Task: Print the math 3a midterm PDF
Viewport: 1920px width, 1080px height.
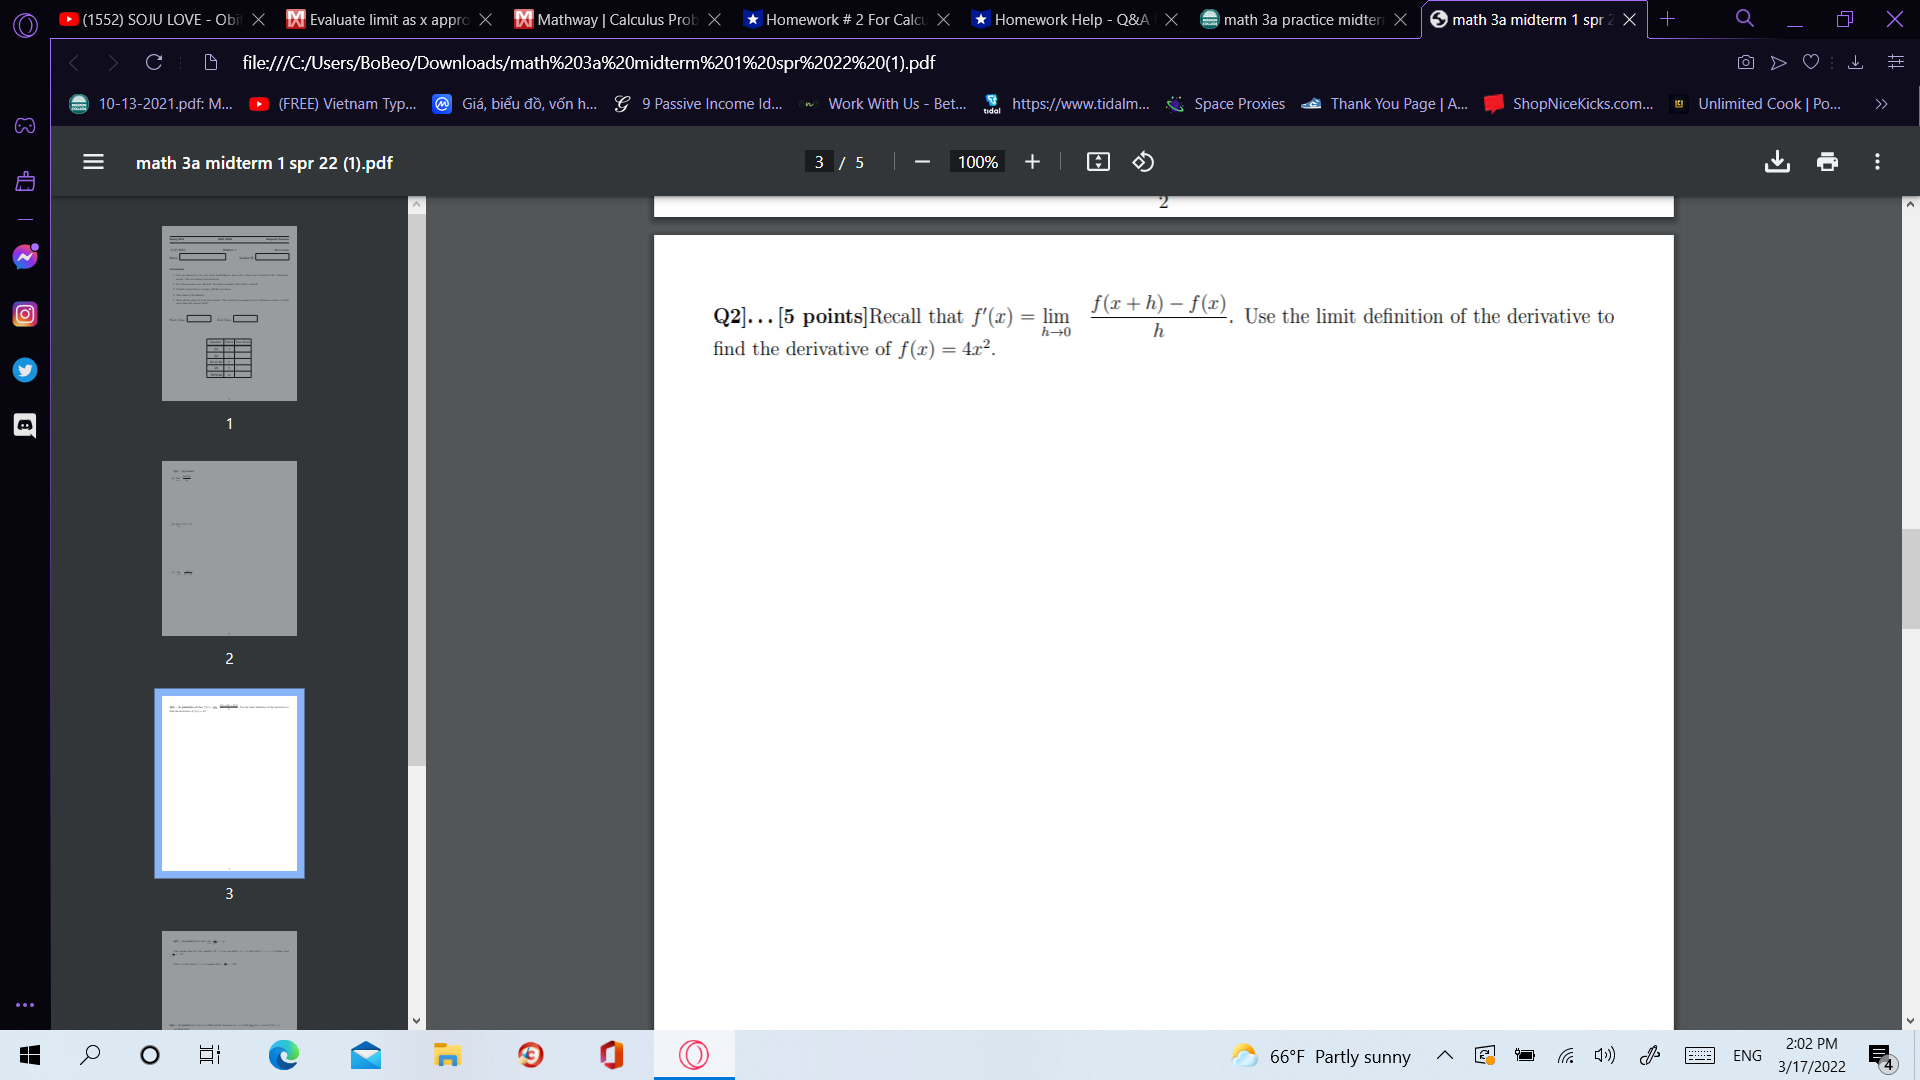Action: pyautogui.click(x=1827, y=161)
